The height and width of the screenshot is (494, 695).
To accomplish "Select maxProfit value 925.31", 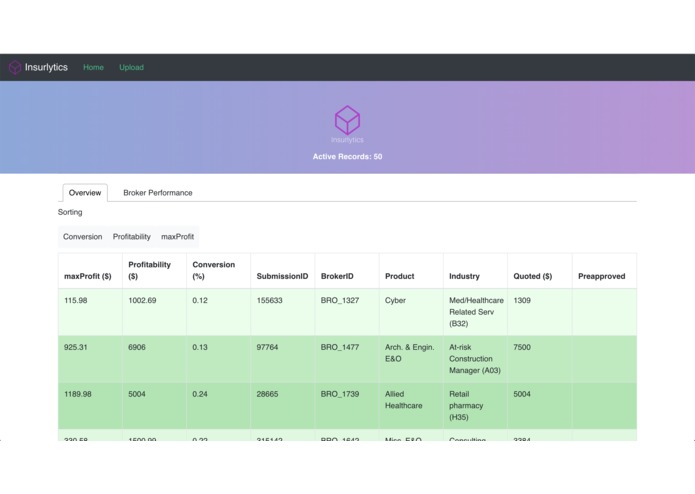I will tap(75, 347).
